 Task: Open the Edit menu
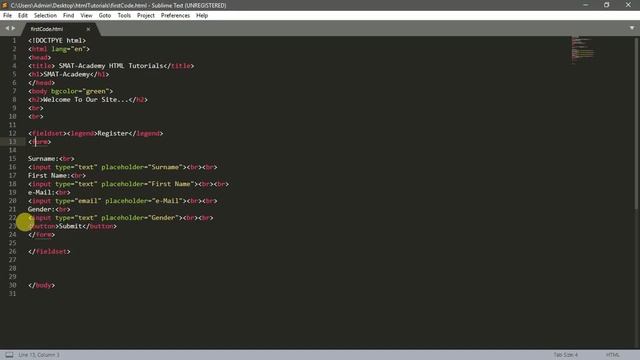click(23, 16)
